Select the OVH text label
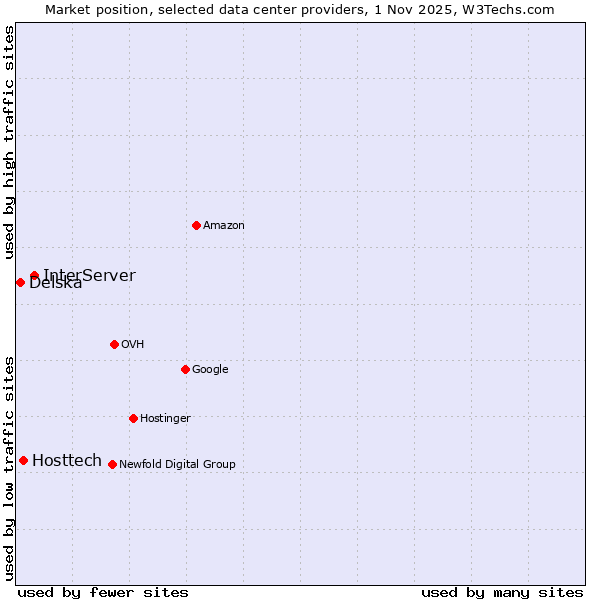 [133, 345]
